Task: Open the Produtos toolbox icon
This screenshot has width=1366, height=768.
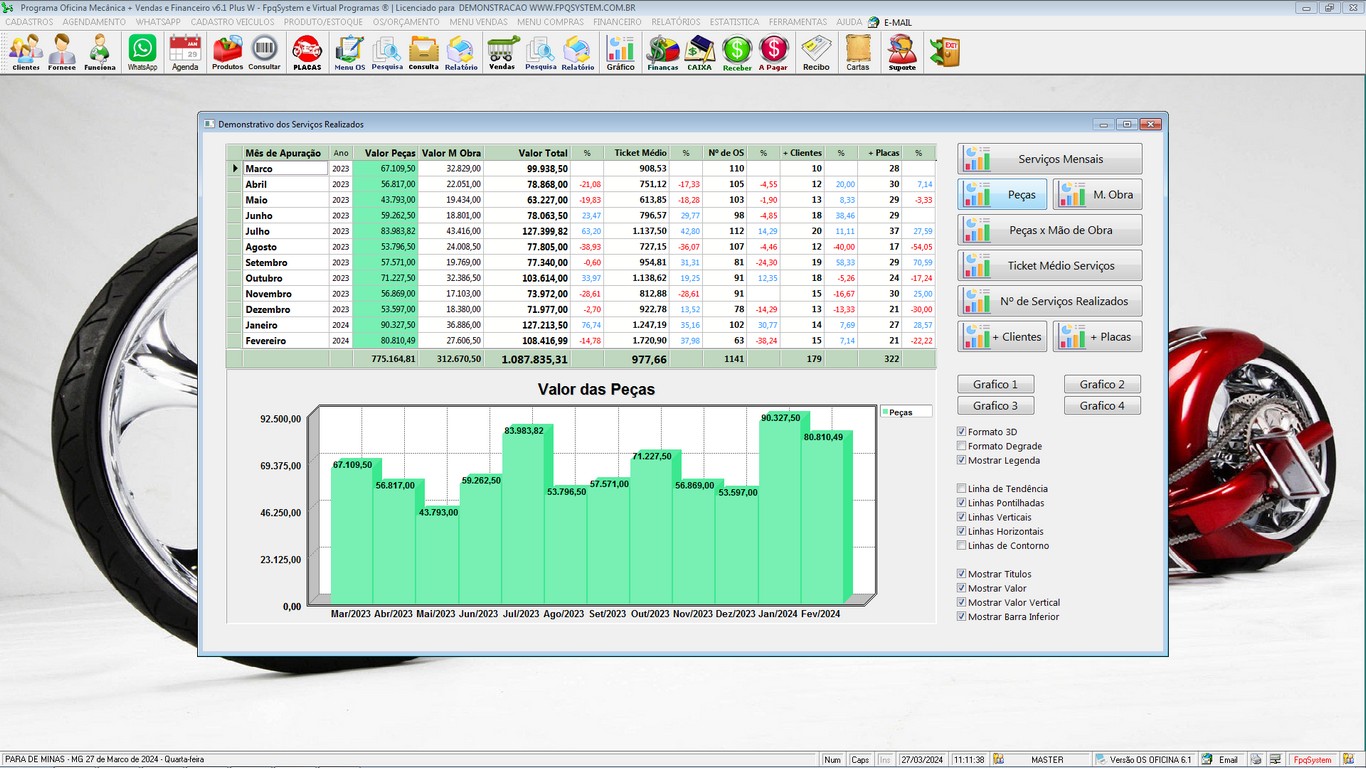Action: coord(228,52)
